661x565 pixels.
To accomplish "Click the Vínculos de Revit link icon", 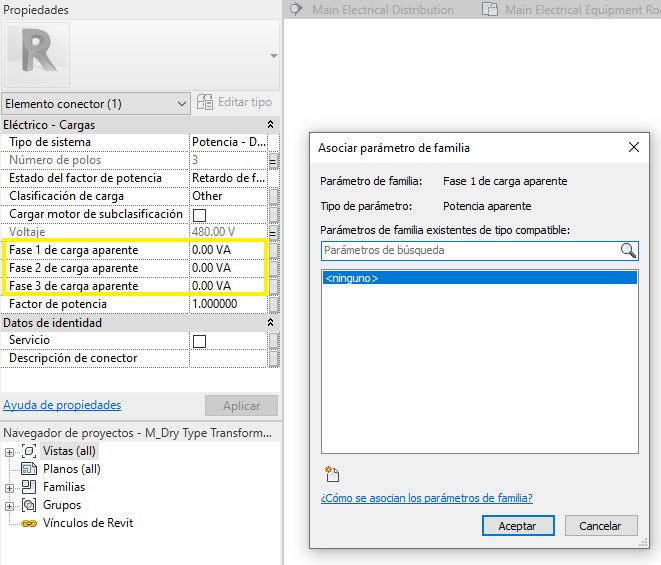I will click(29, 523).
